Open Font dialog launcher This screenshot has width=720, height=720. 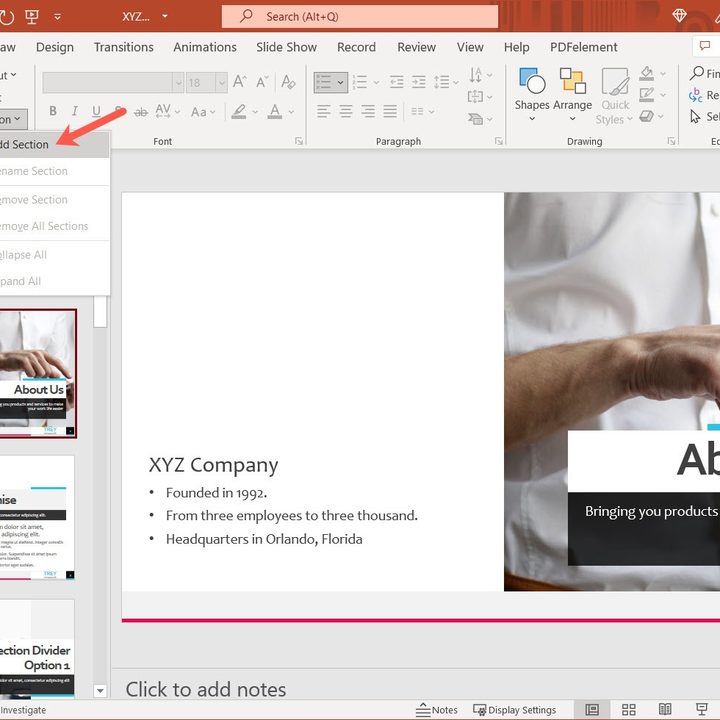pos(299,141)
